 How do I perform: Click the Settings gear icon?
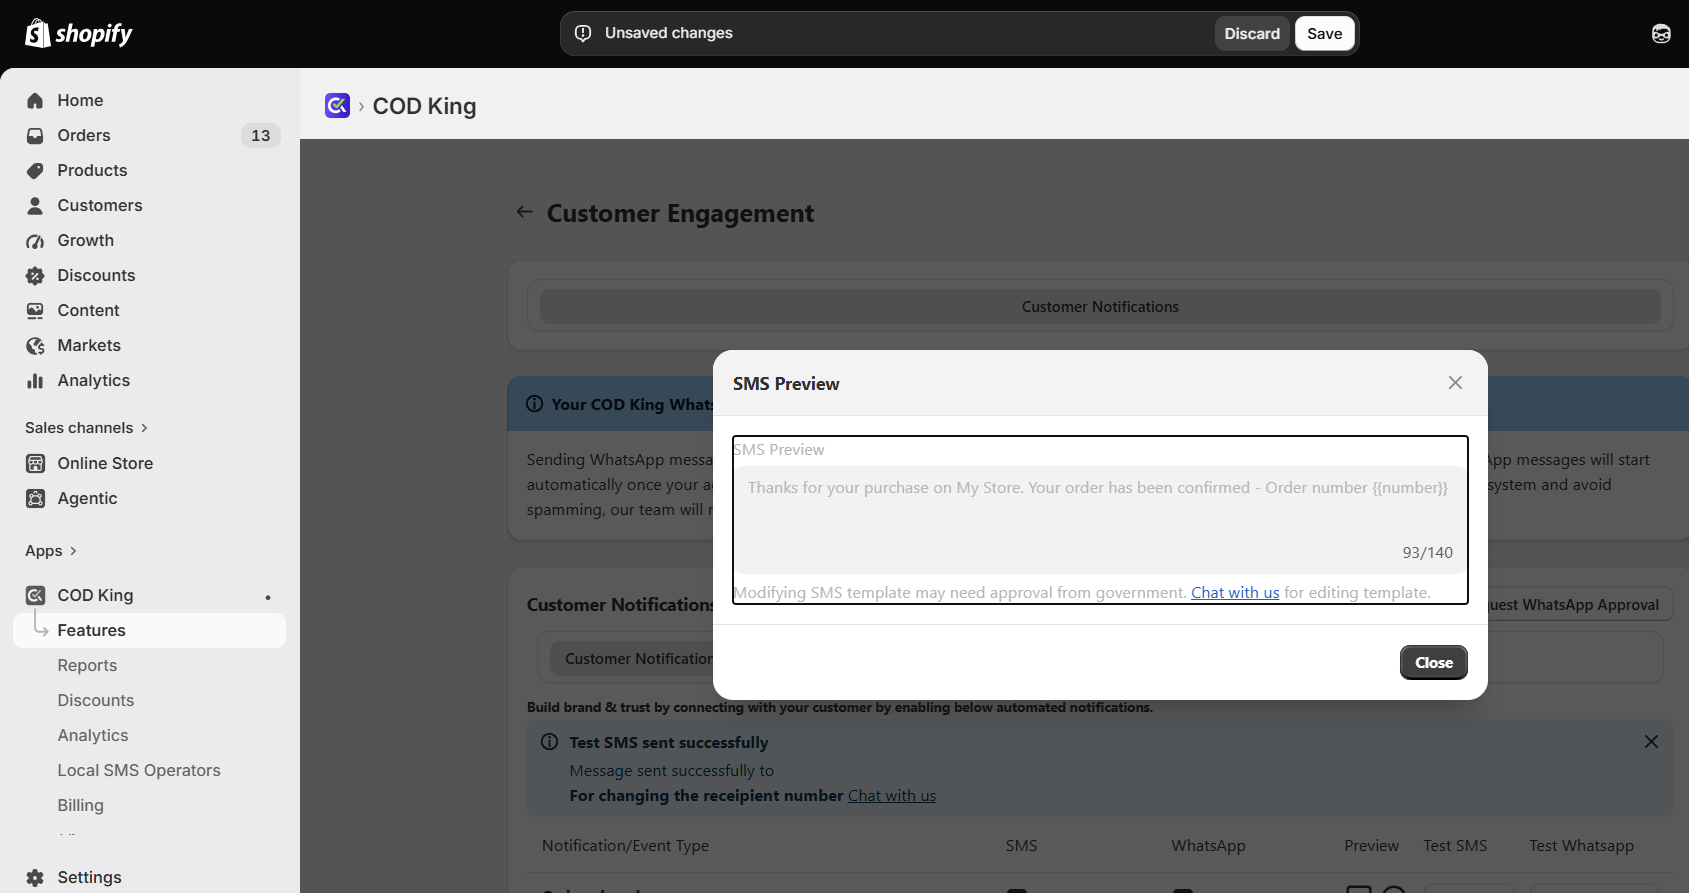tap(35, 877)
